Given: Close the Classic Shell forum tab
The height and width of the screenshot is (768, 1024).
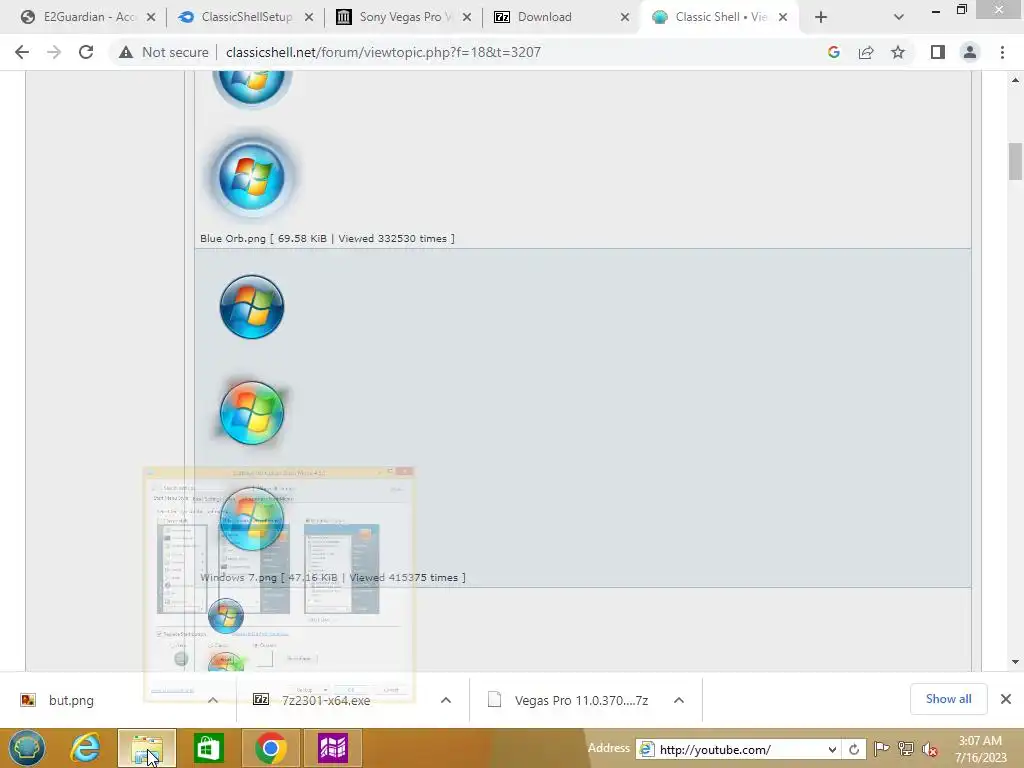Looking at the screenshot, I should pos(783,17).
